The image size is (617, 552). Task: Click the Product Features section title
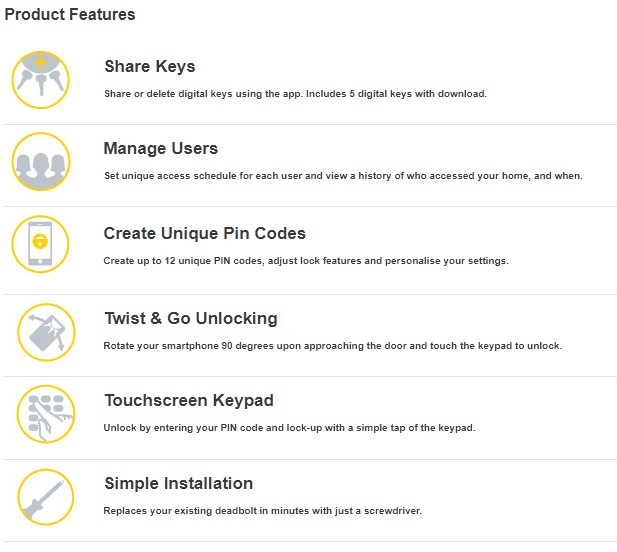(70, 15)
